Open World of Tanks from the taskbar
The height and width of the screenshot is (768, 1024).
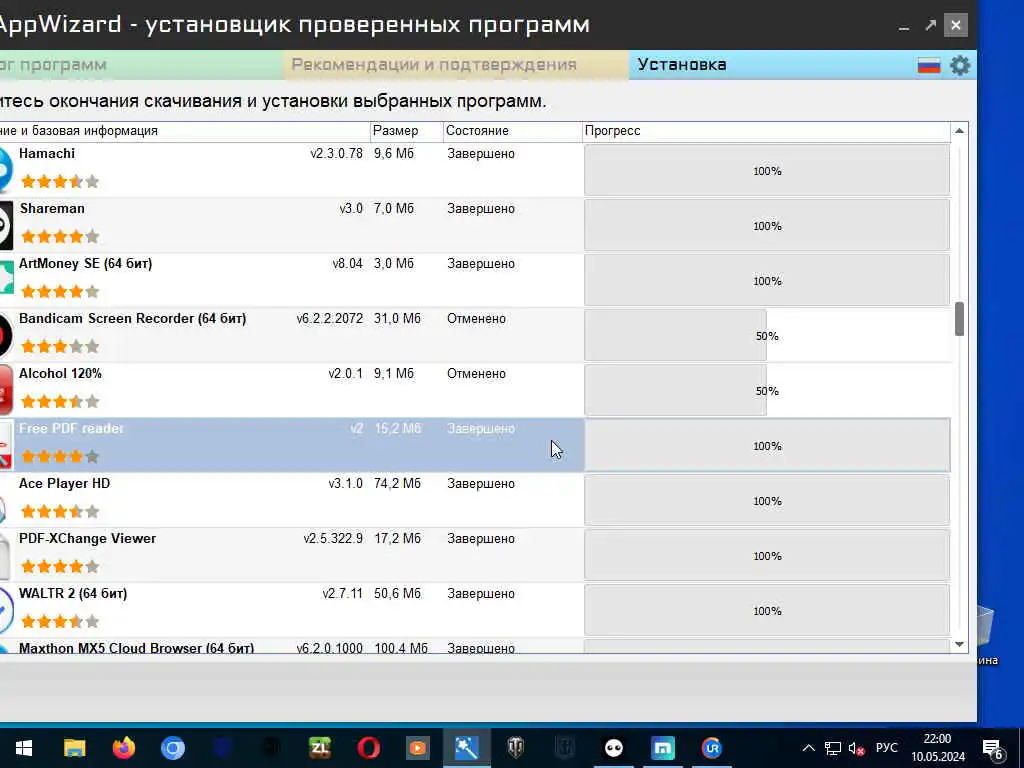[x=515, y=748]
